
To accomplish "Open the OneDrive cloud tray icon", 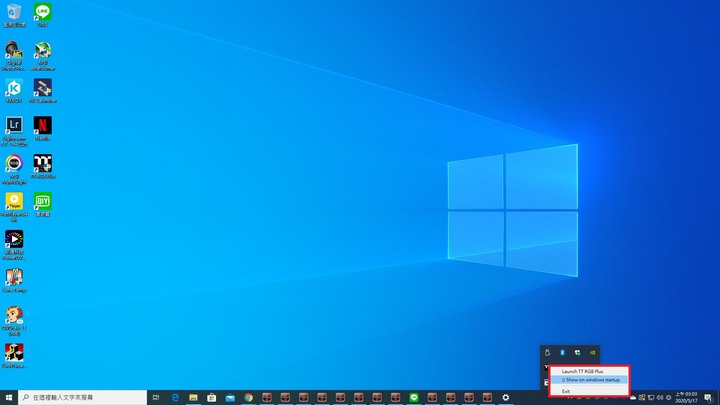I will pyautogui.click(x=633, y=398).
